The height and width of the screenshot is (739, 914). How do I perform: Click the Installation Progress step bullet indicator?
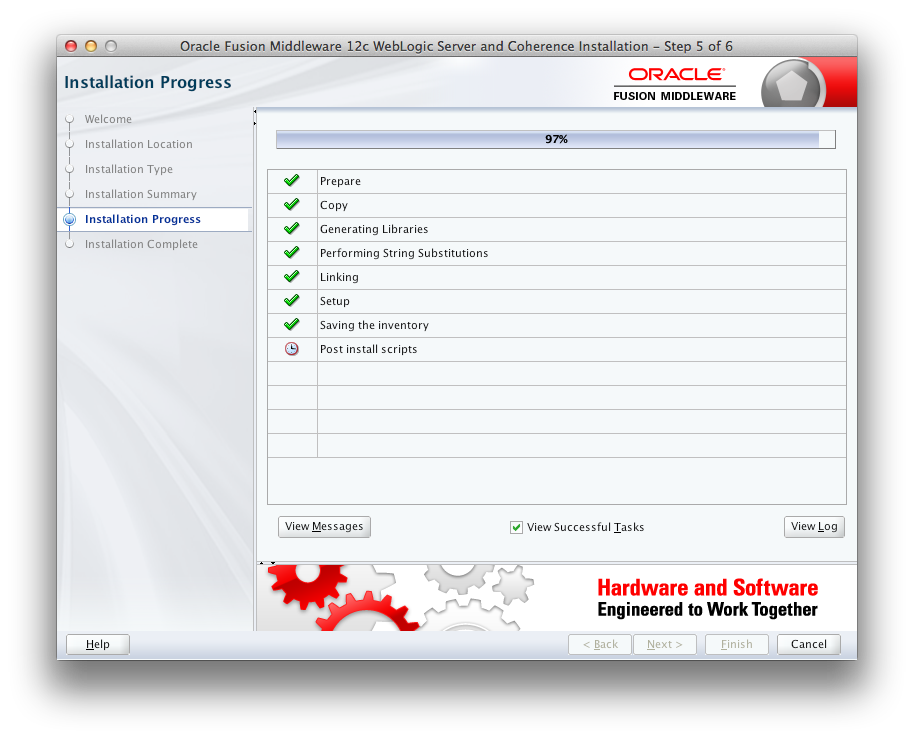coord(69,219)
